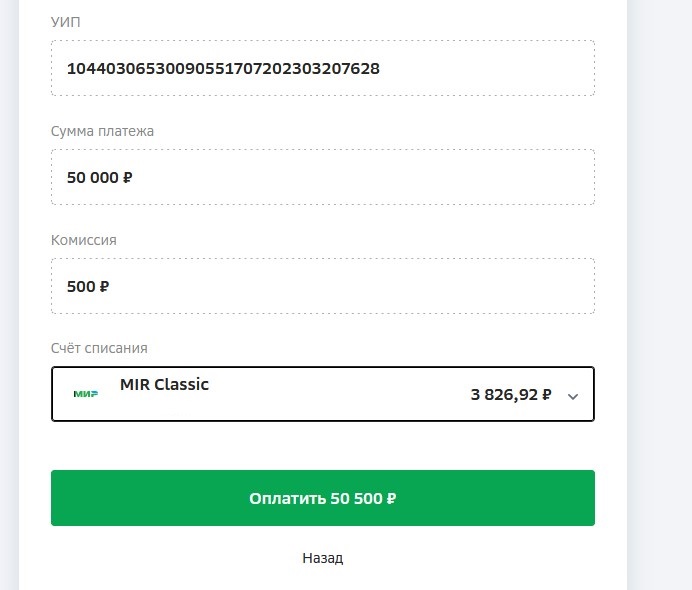Image resolution: width=692 pixels, height=590 pixels.
Task: Click the 500 ₽ commission value
Action: [88, 286]
